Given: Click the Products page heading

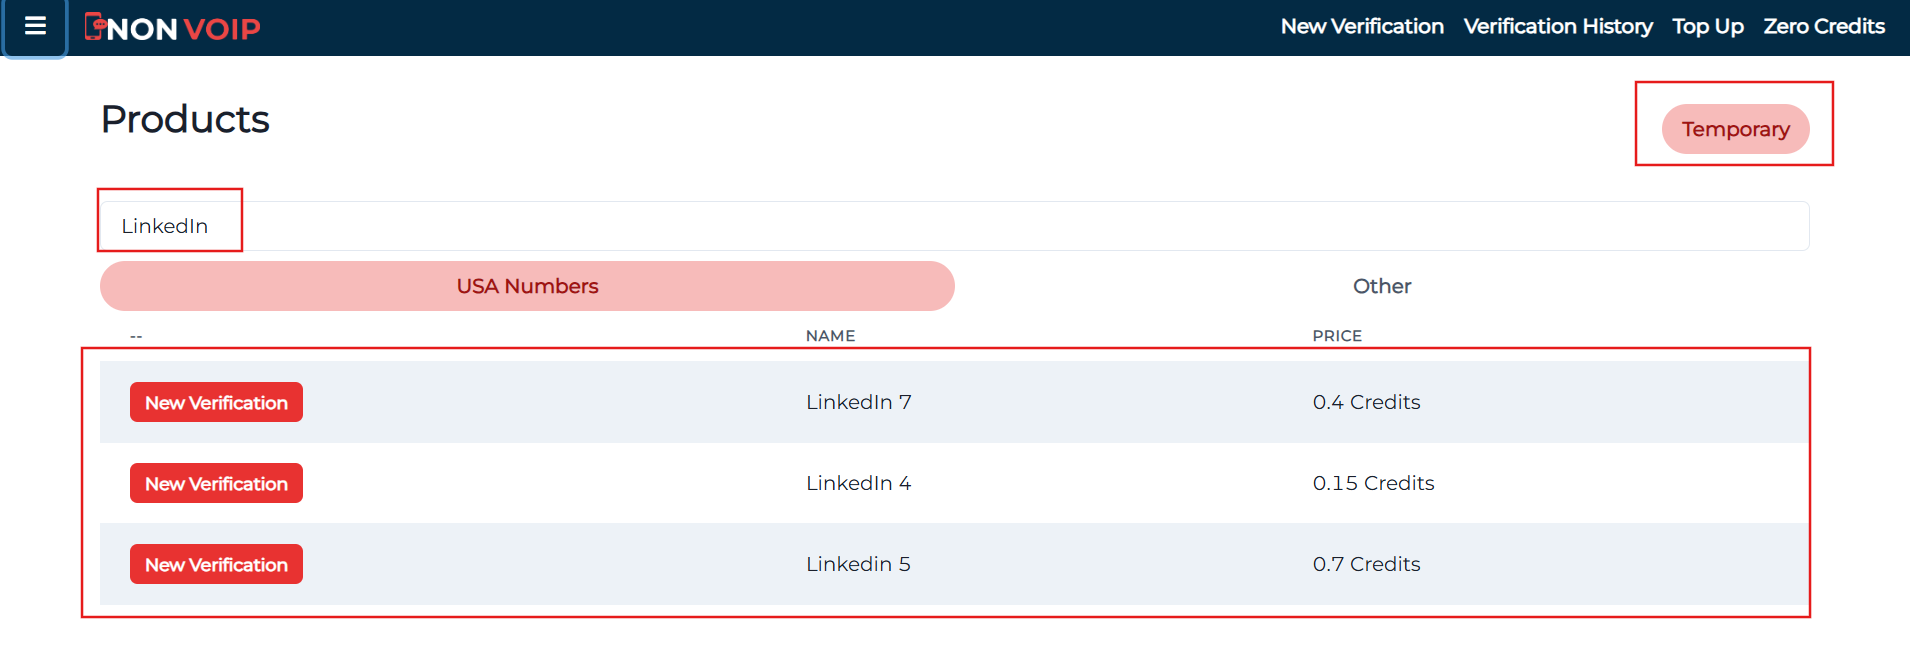Looking at the screenshot, I should [185, 119].
